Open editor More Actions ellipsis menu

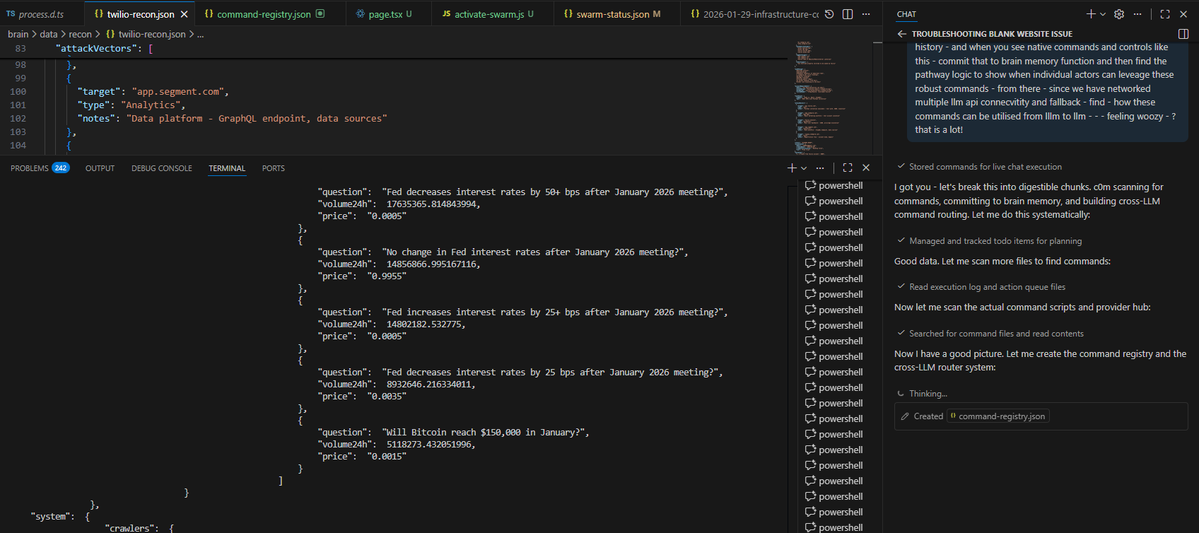[865, 15]
